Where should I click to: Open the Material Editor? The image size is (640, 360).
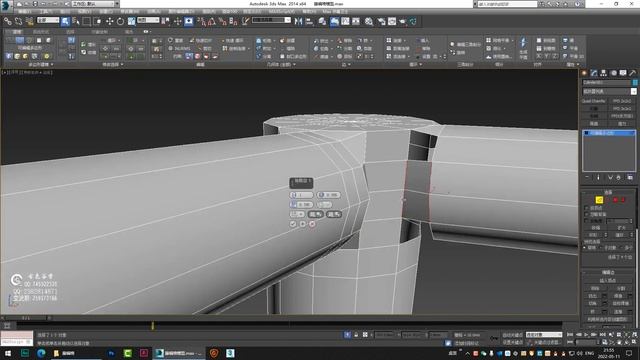[369, 21]
